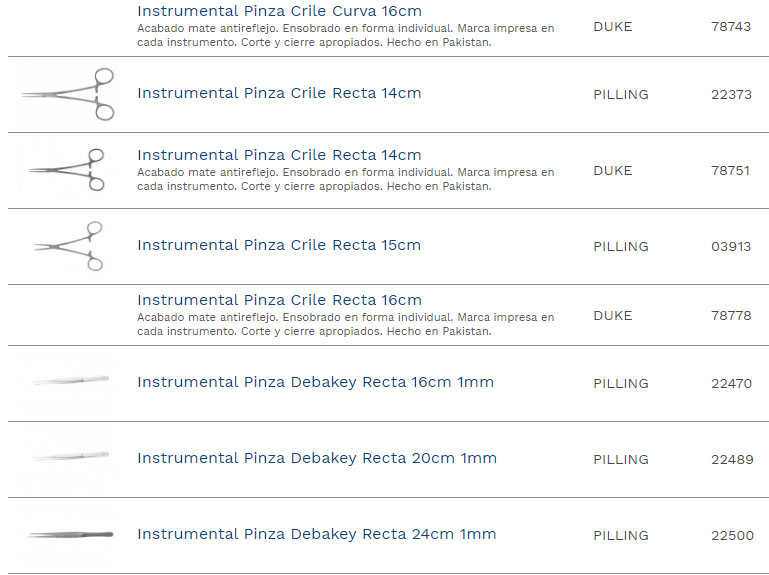Click the Debakey Recta 24cm 1mm thumbnail
Image resolution: width=769 pixels, height=575 pixels.
(69, 534)
